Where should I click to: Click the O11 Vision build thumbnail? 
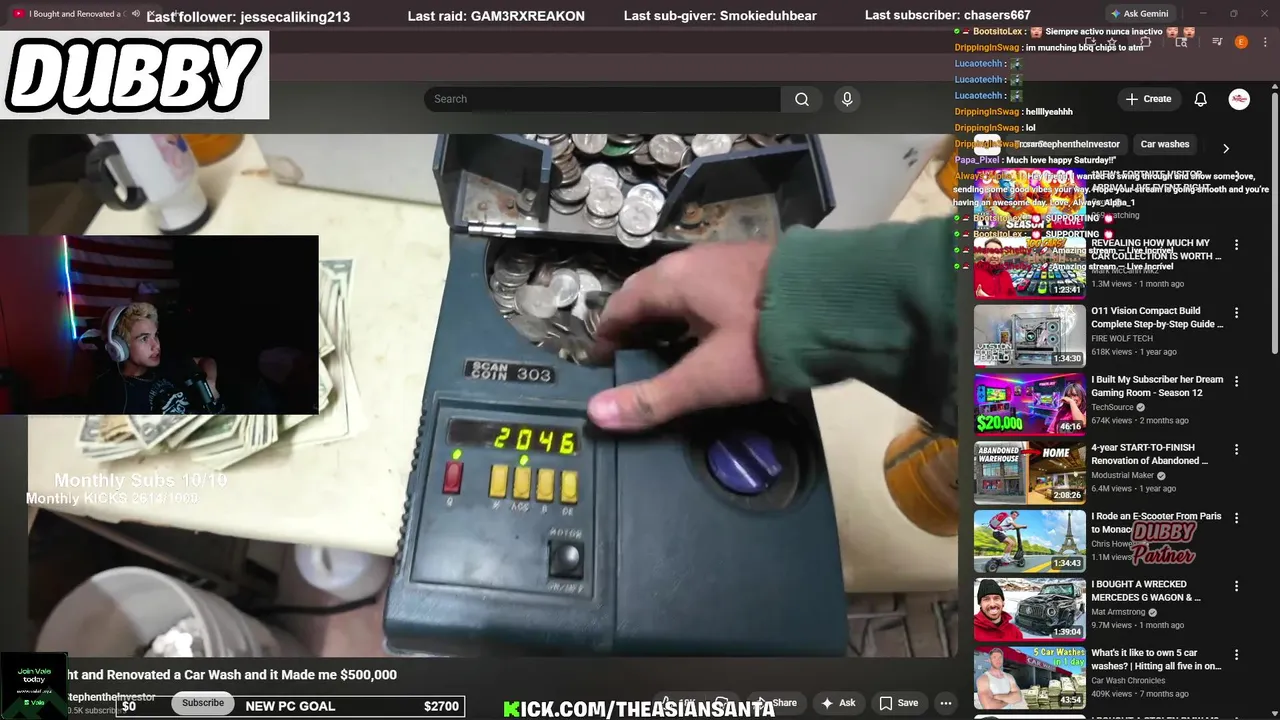1029,335
